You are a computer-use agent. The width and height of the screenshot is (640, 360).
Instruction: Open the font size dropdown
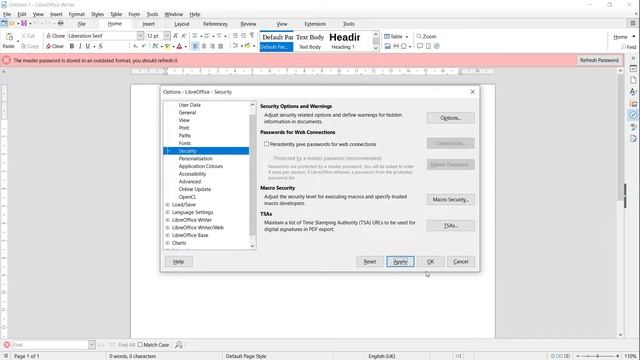tap(167, 36)
